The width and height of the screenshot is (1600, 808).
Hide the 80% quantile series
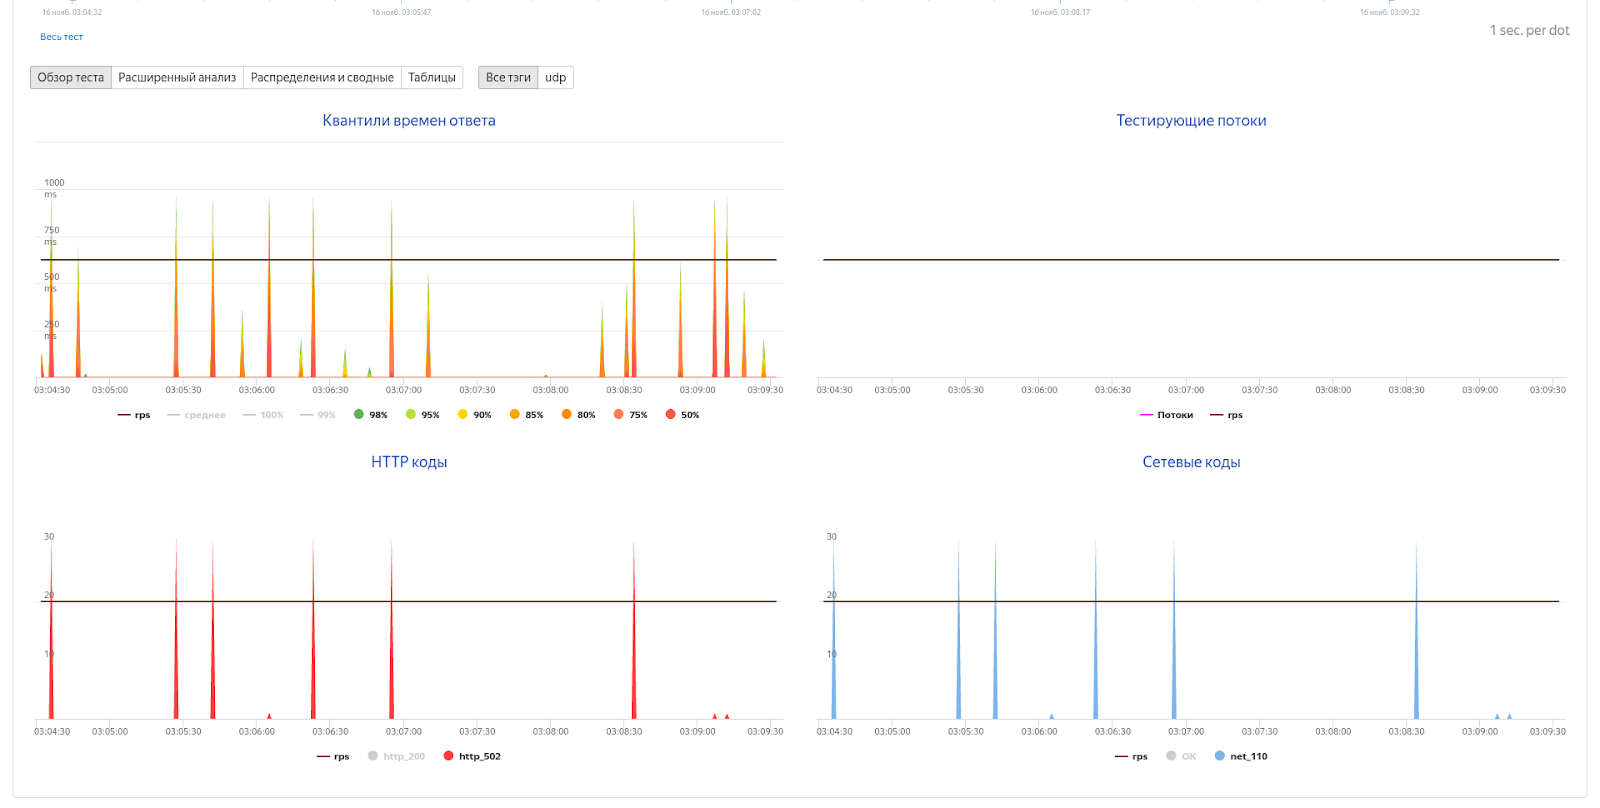point(579,415)
